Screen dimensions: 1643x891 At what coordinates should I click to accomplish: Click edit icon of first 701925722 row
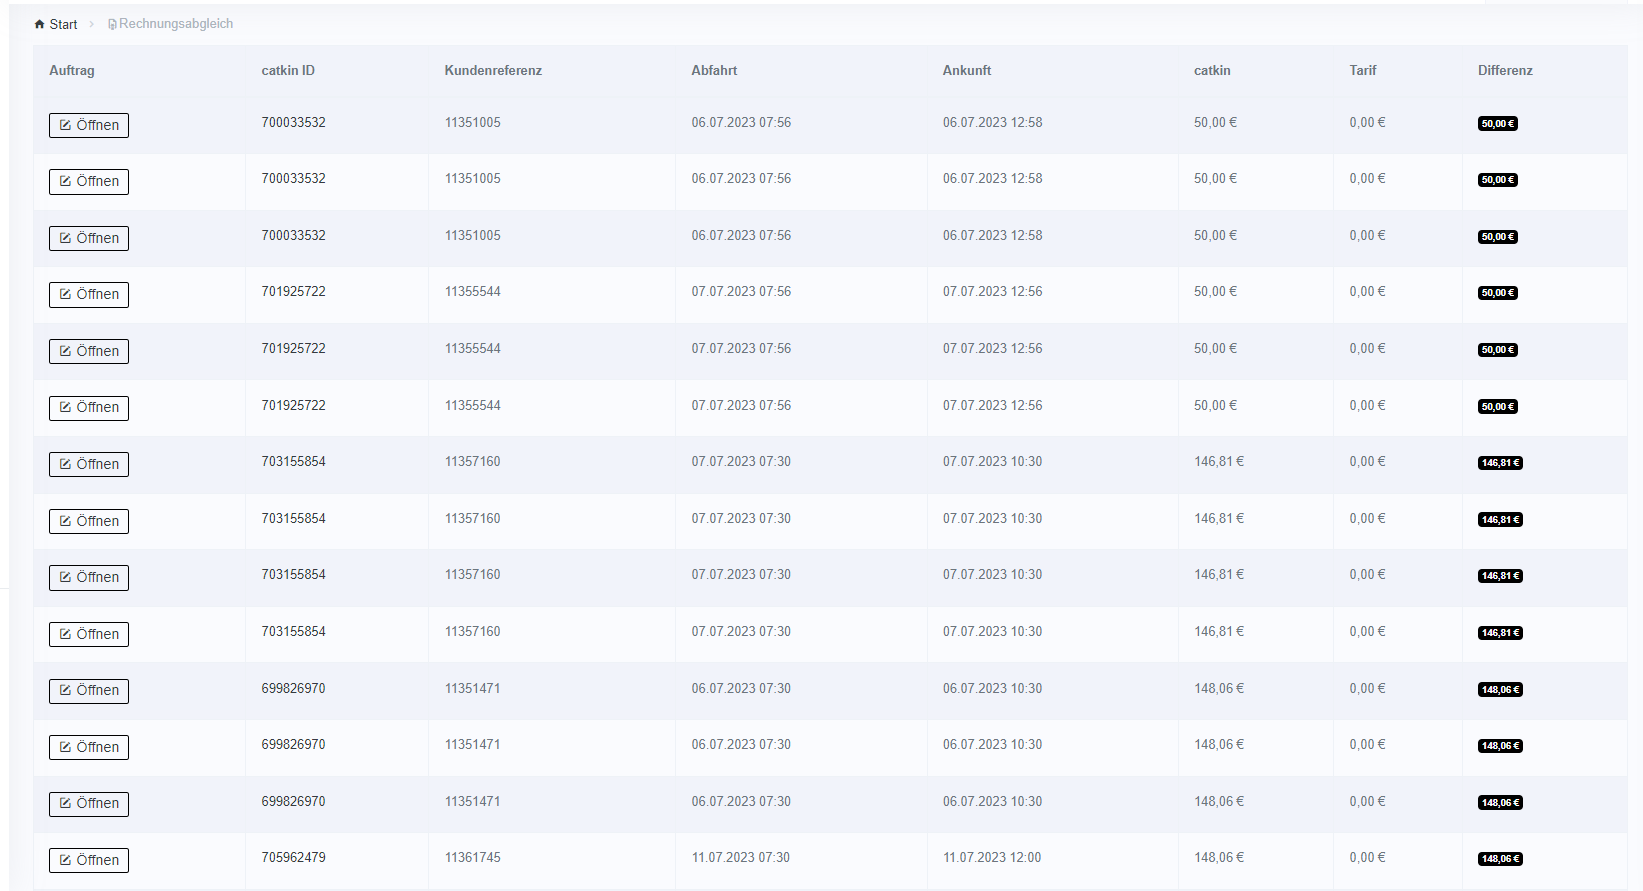[65, 295]
